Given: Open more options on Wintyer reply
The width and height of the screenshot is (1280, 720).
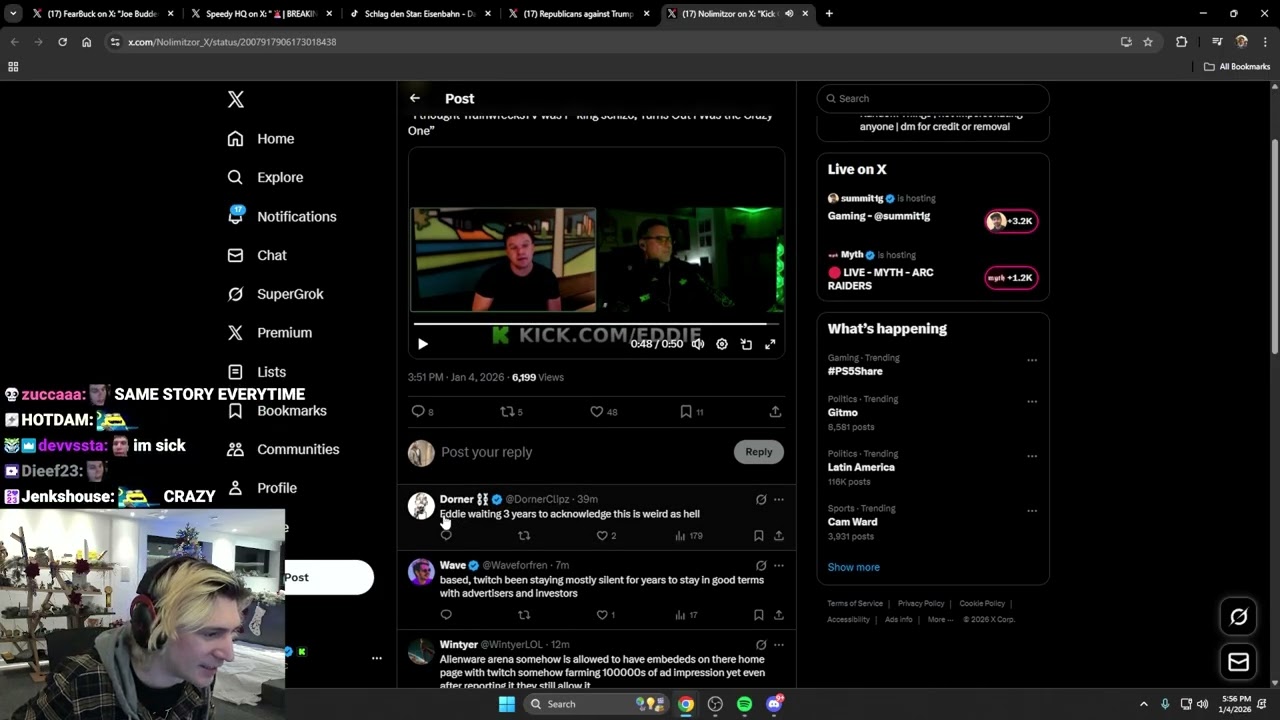Looking at the screenshot, I should point(779,645).
